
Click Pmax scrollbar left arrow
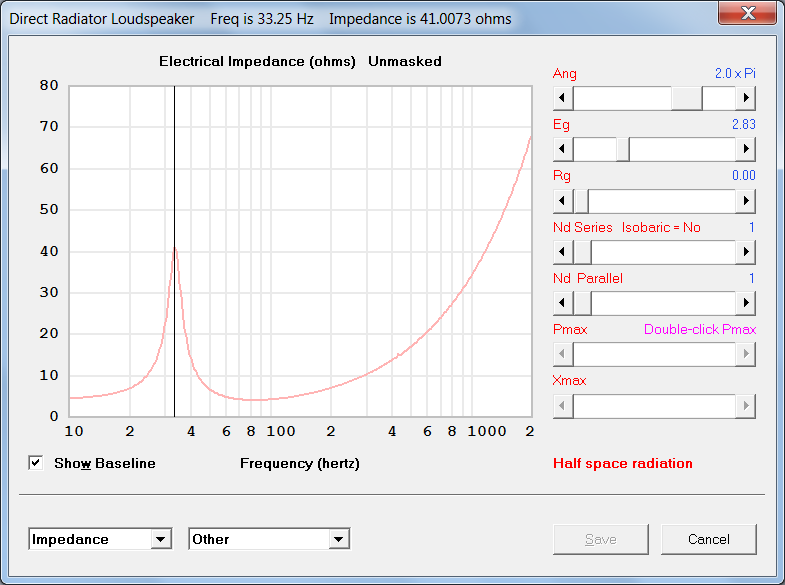563,354
